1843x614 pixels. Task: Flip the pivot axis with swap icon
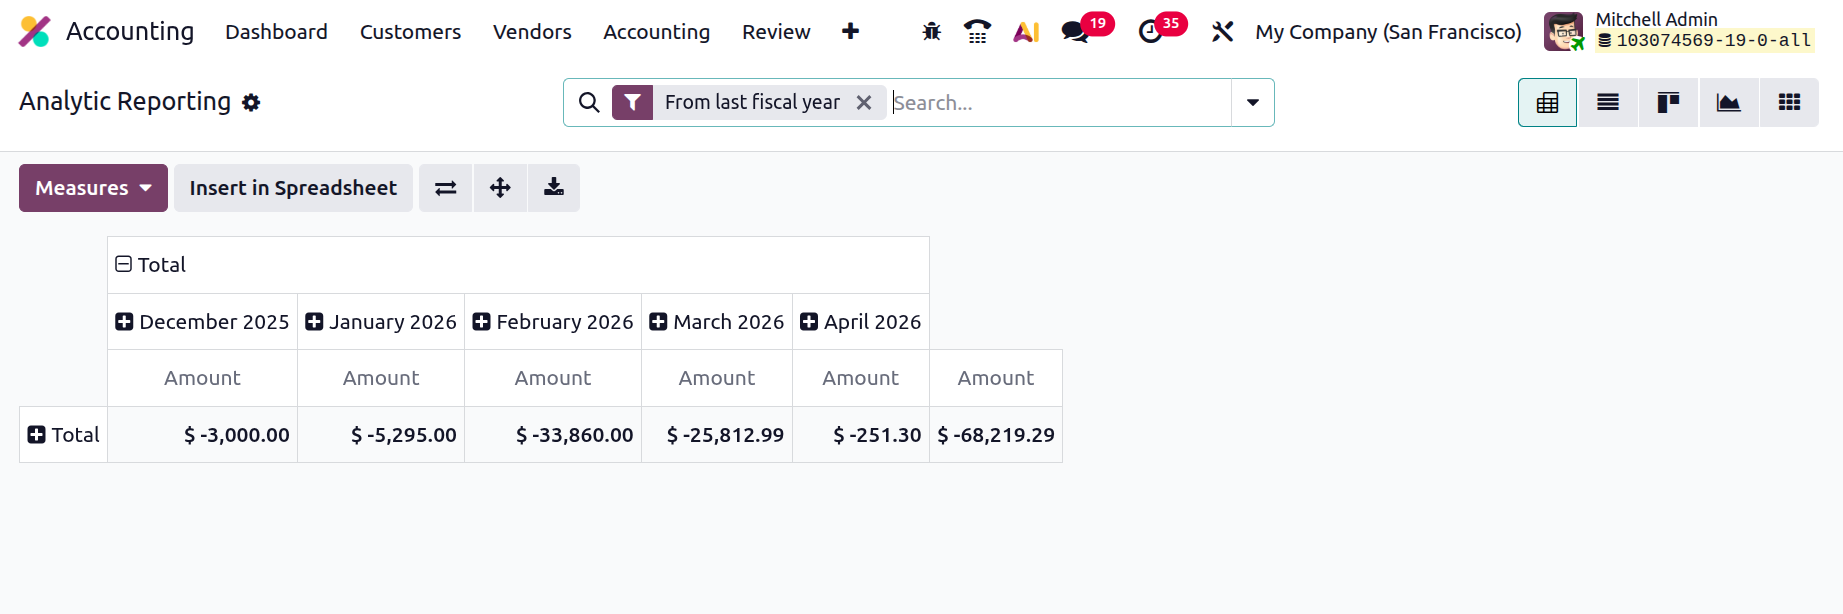pos(446,188)
